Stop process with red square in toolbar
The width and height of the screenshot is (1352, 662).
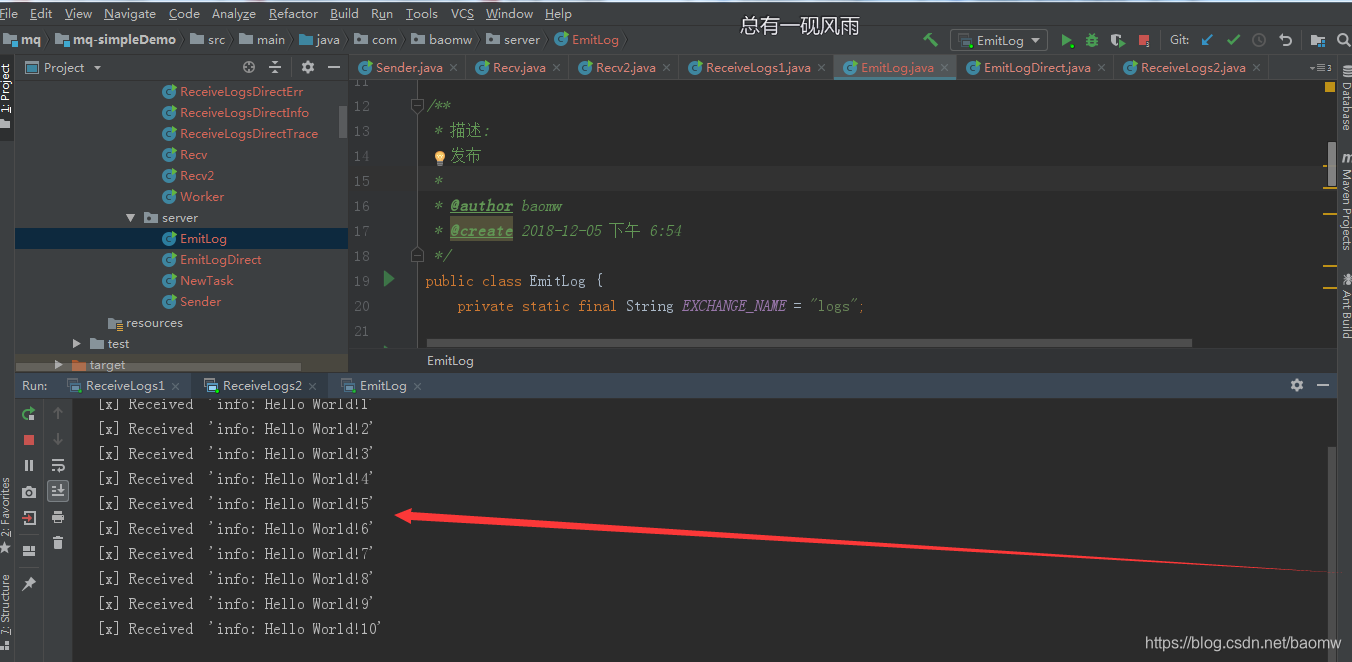pos(1144,40)
